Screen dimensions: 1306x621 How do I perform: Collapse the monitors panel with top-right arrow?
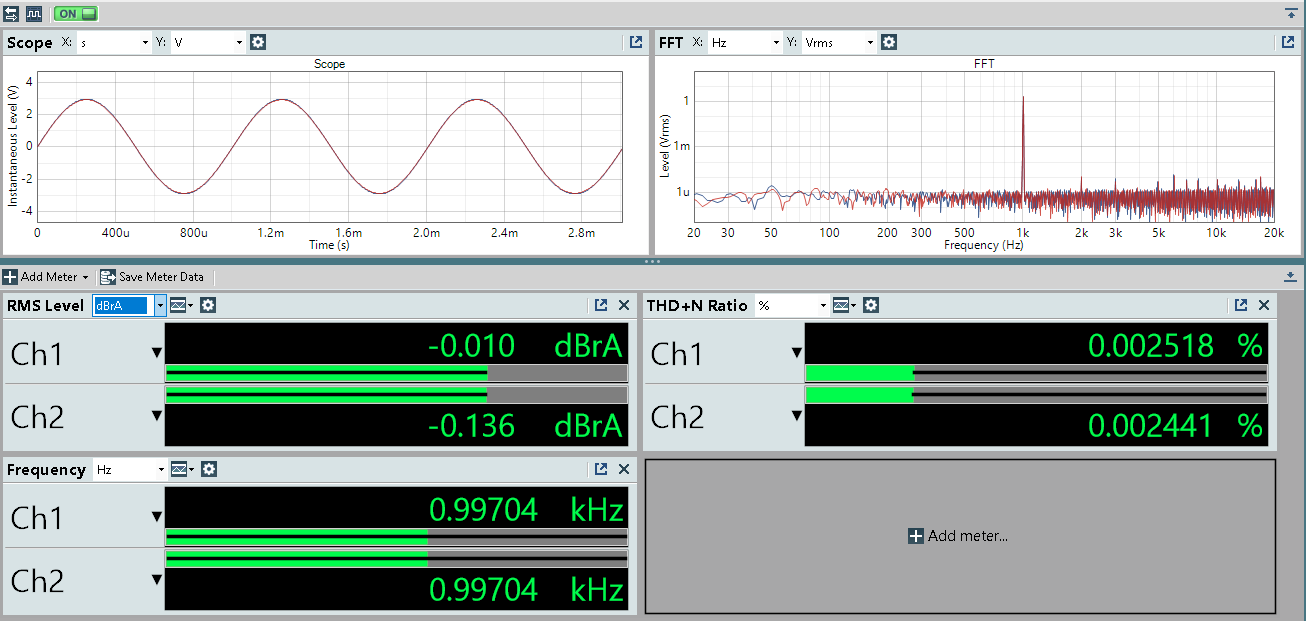[x=1291, y=13]
